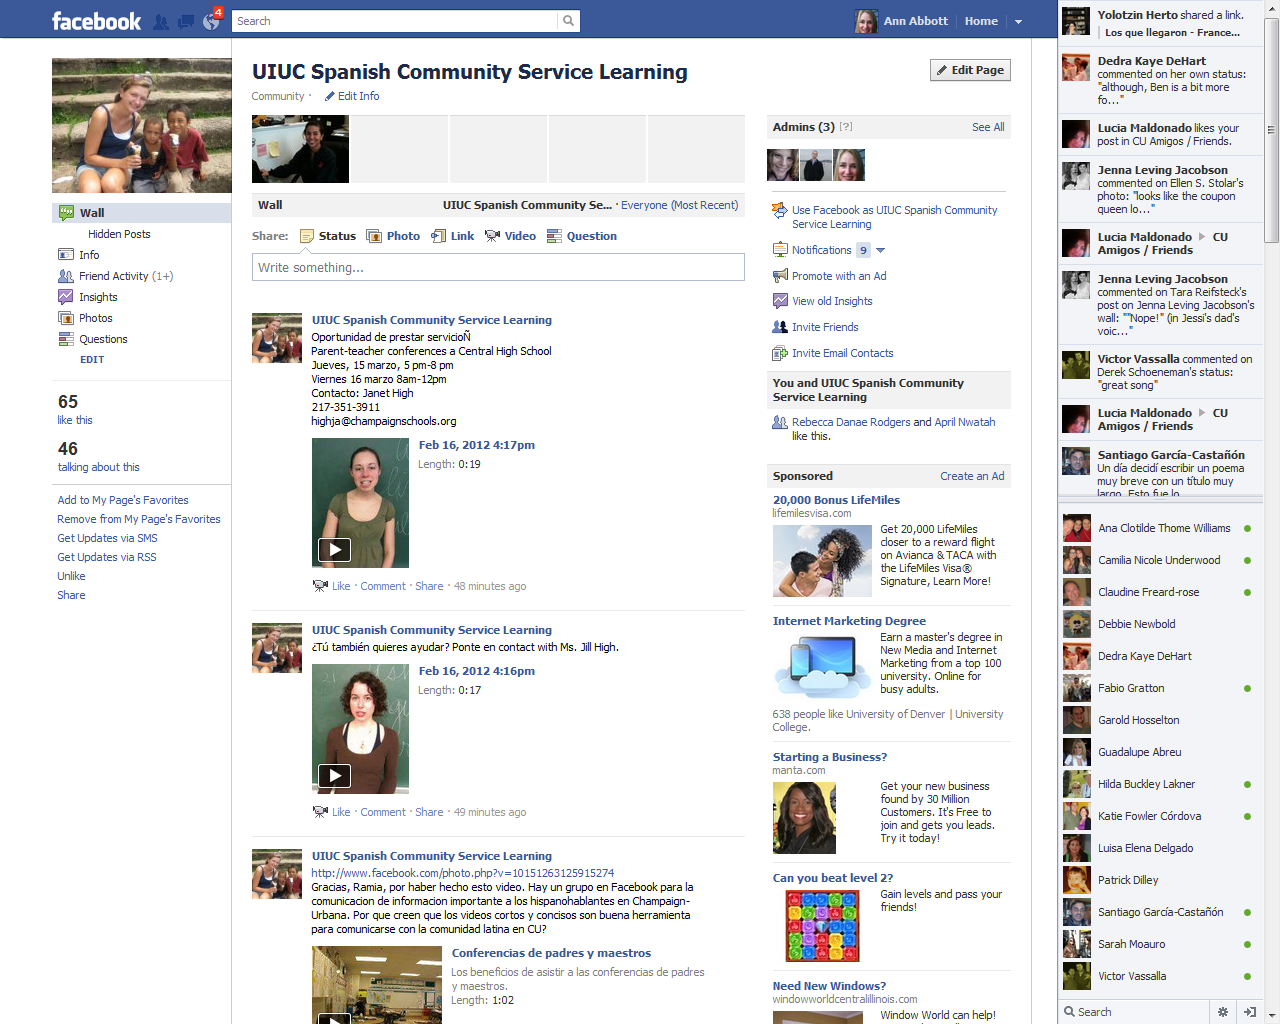The height and width of the screenshot is (1024, 1280).
Task: Click Create an Ad link
Action: pyautogui.click(x=972, y=476)
